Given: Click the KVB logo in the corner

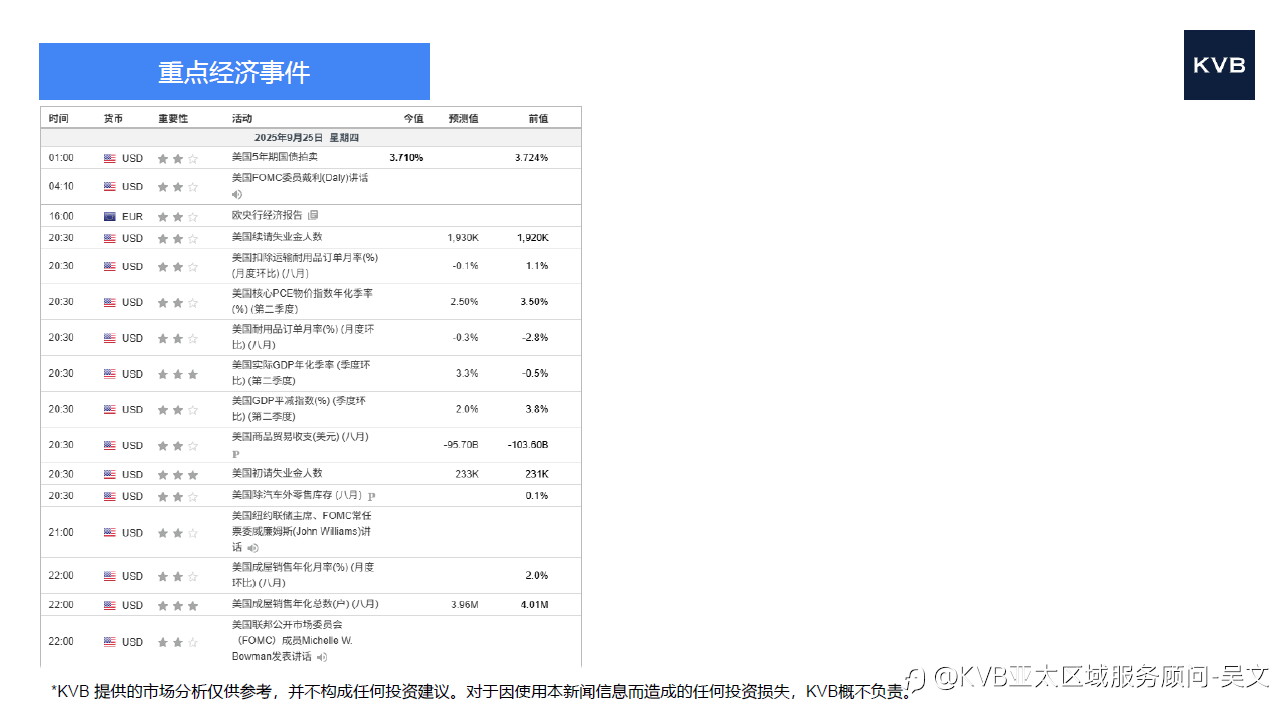Looking at the screenshot, I should coord(1219,65).
